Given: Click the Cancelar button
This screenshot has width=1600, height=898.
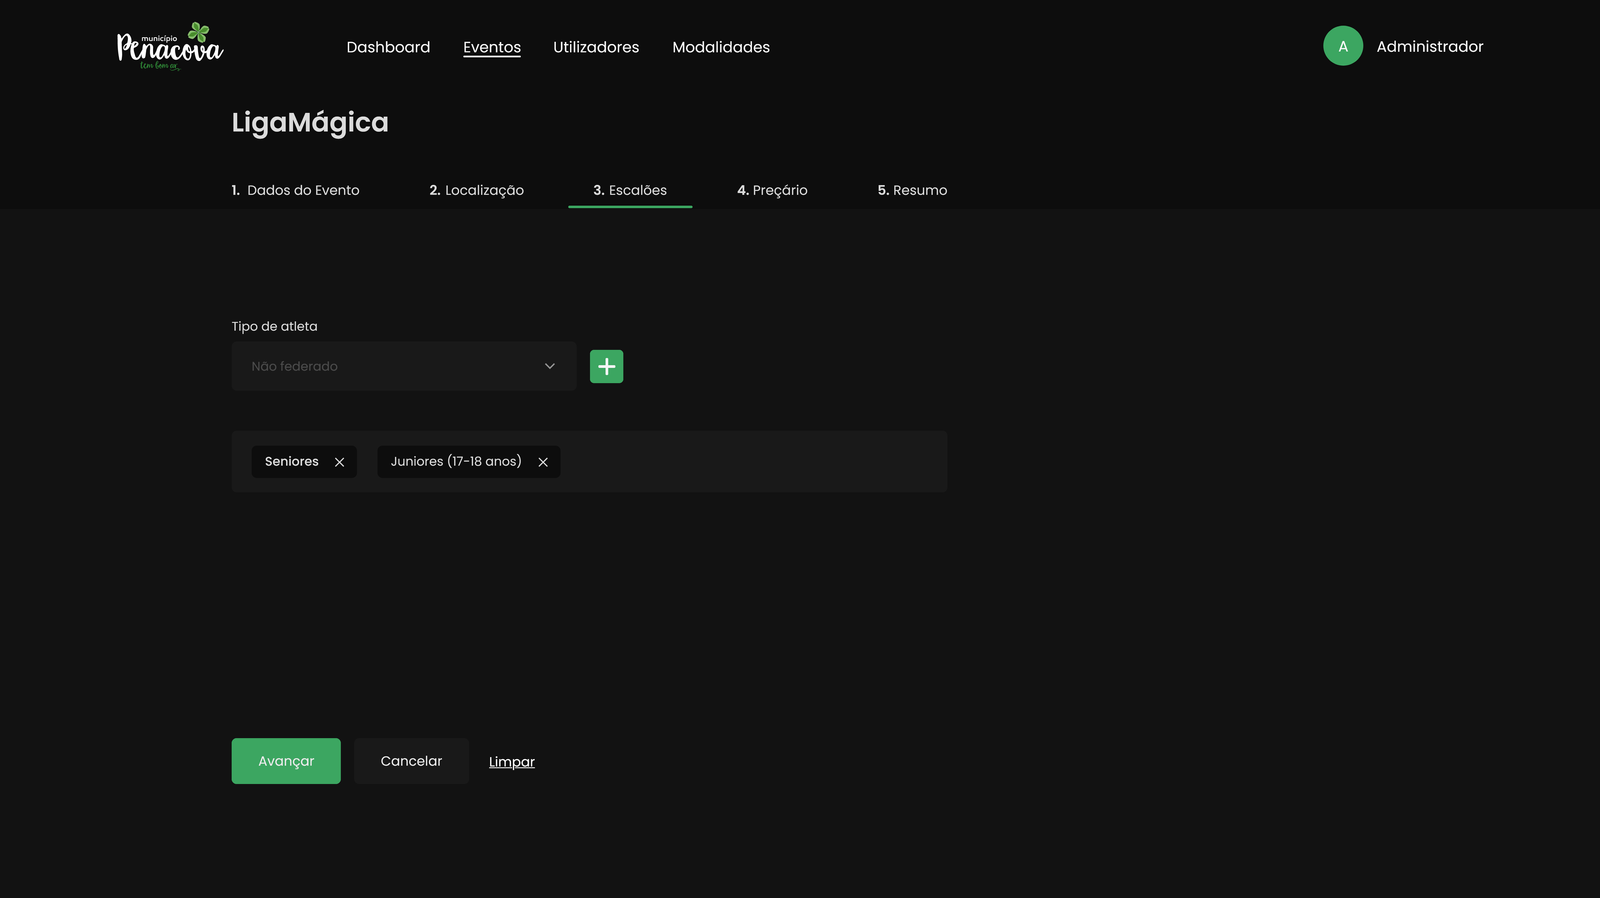Looking at the screenshot, I should 411,761.
